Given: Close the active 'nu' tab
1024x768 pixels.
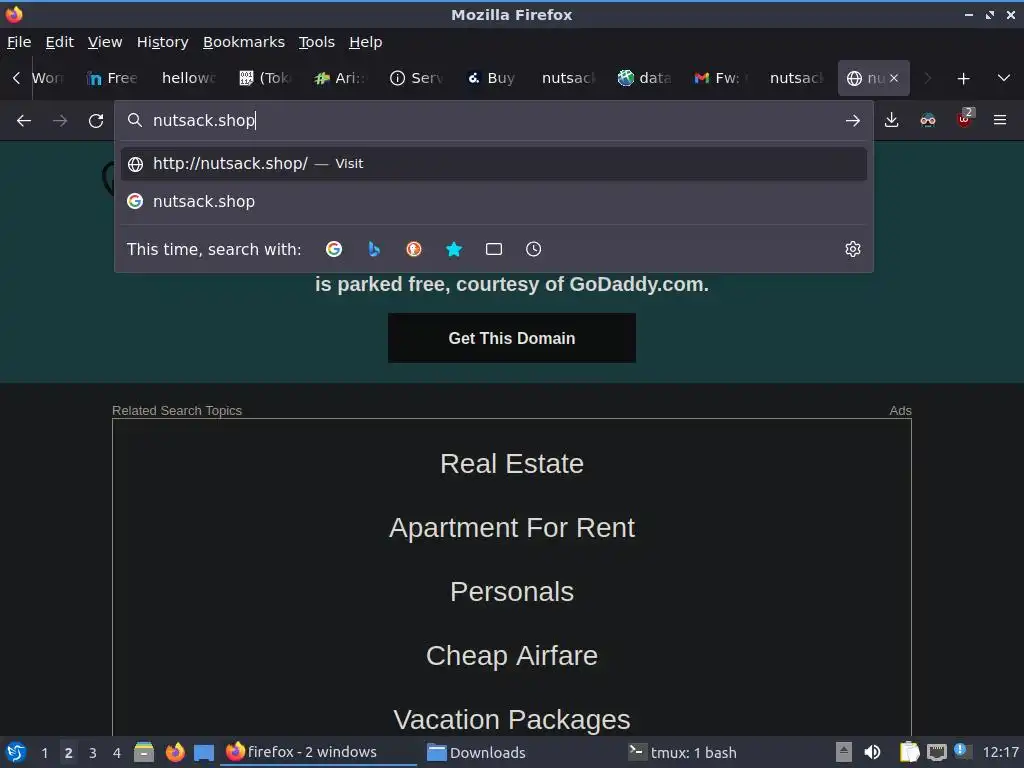Looking at the screenshot, I should pos(894,78).
